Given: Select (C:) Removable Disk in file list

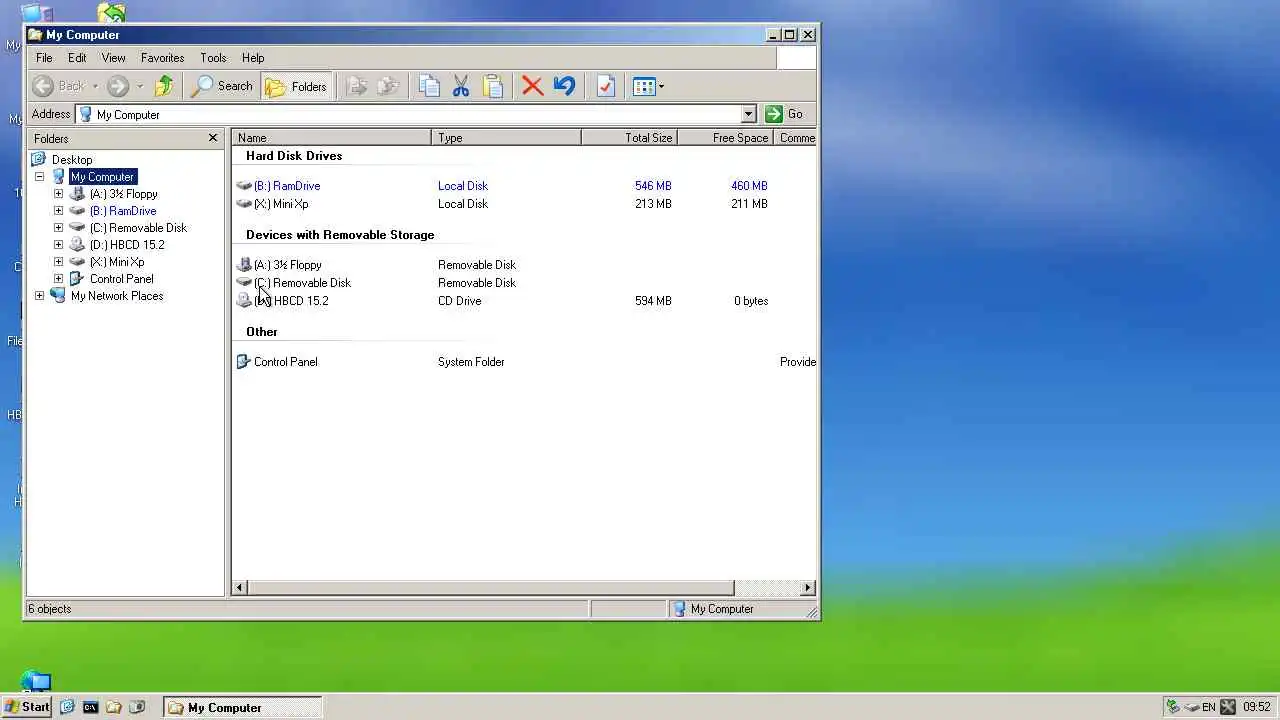Looking at the screenshot, I should [x=302, y=283].
